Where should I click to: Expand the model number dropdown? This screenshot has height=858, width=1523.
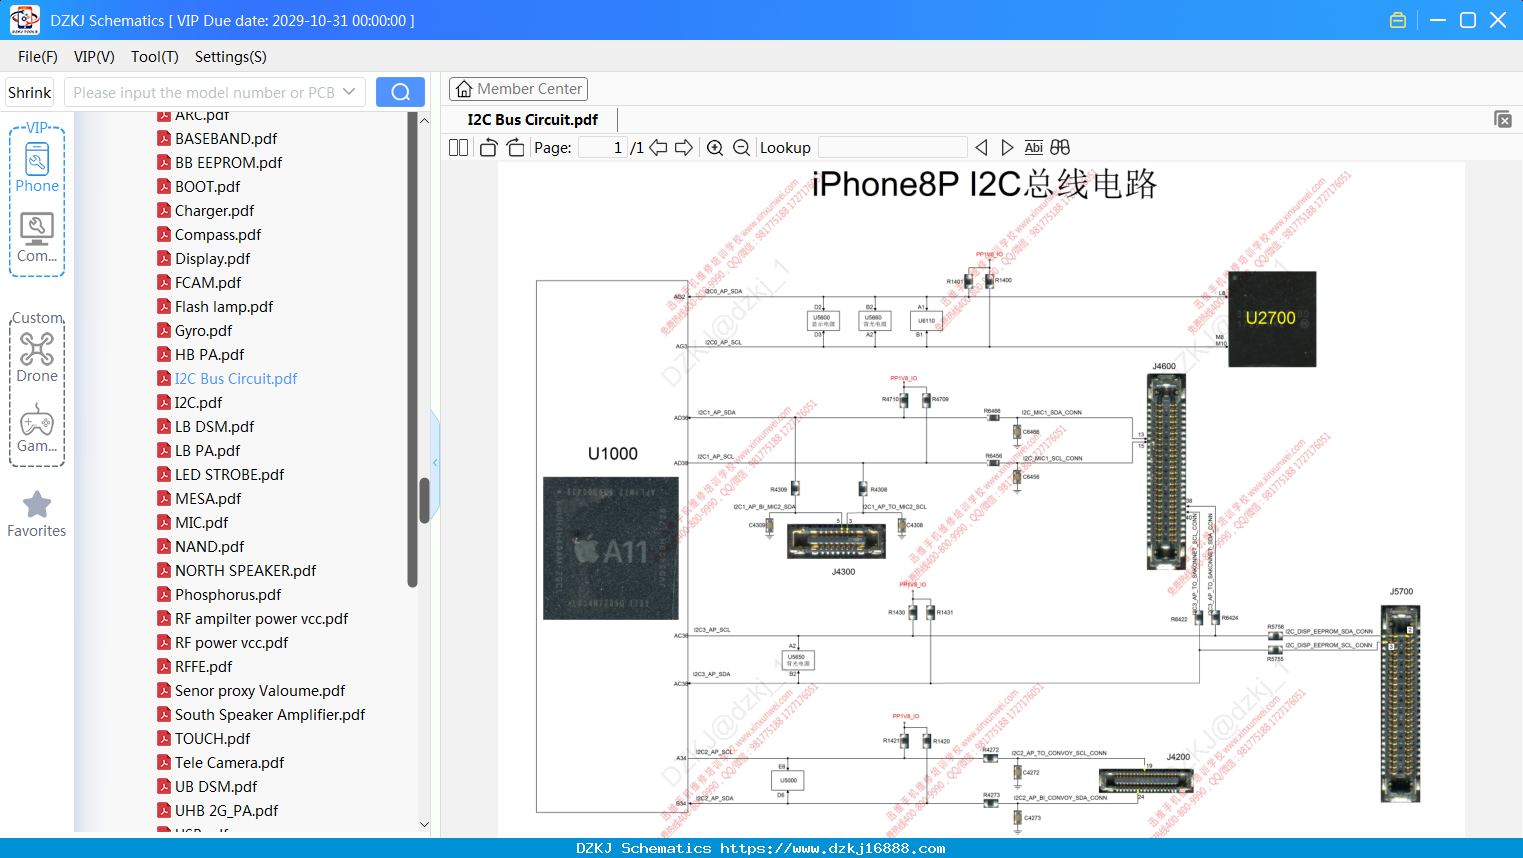pyautogui.click(x=349, y=92)
